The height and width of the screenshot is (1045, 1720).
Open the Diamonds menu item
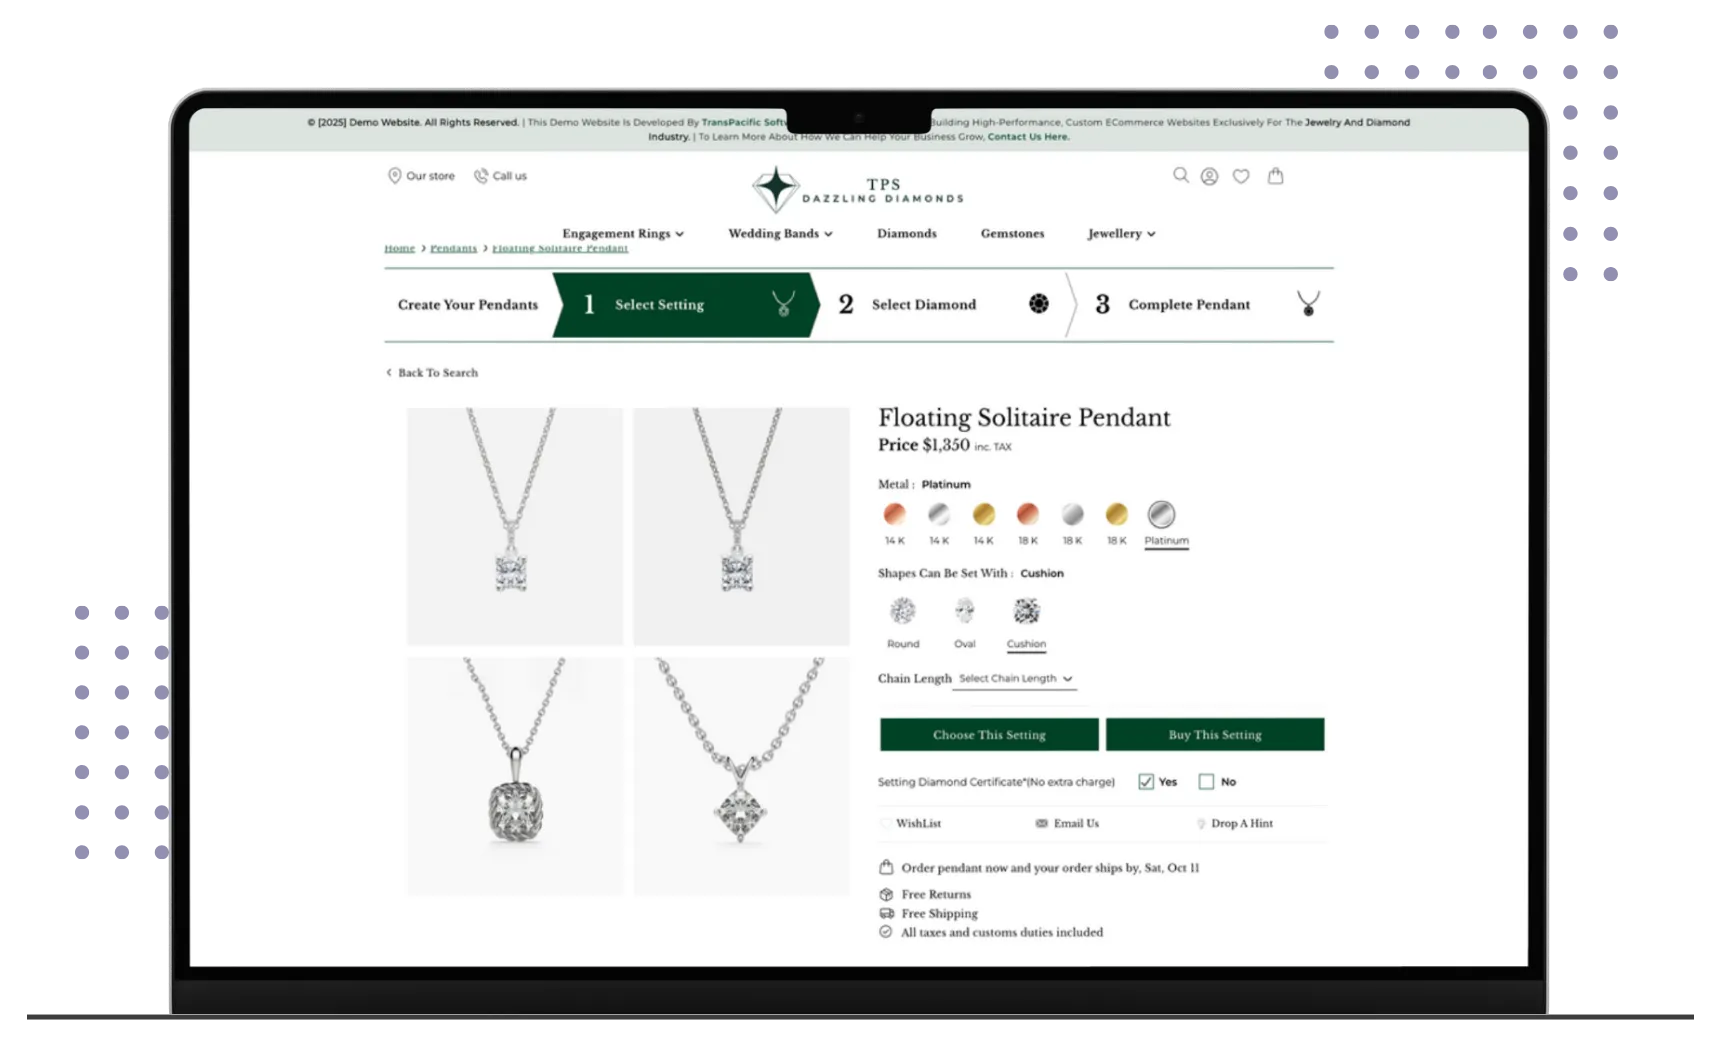pyautogui.click(x=907, y=233)
